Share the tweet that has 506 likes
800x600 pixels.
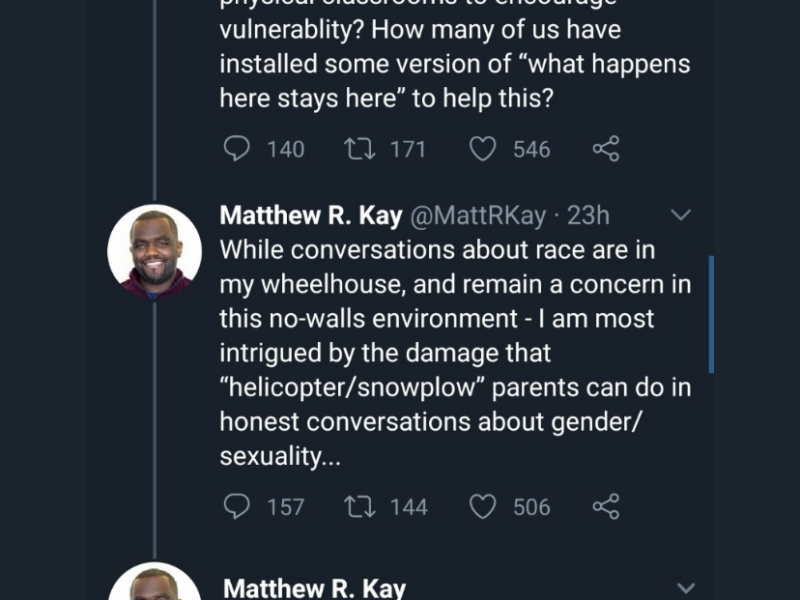click(606, 506)
